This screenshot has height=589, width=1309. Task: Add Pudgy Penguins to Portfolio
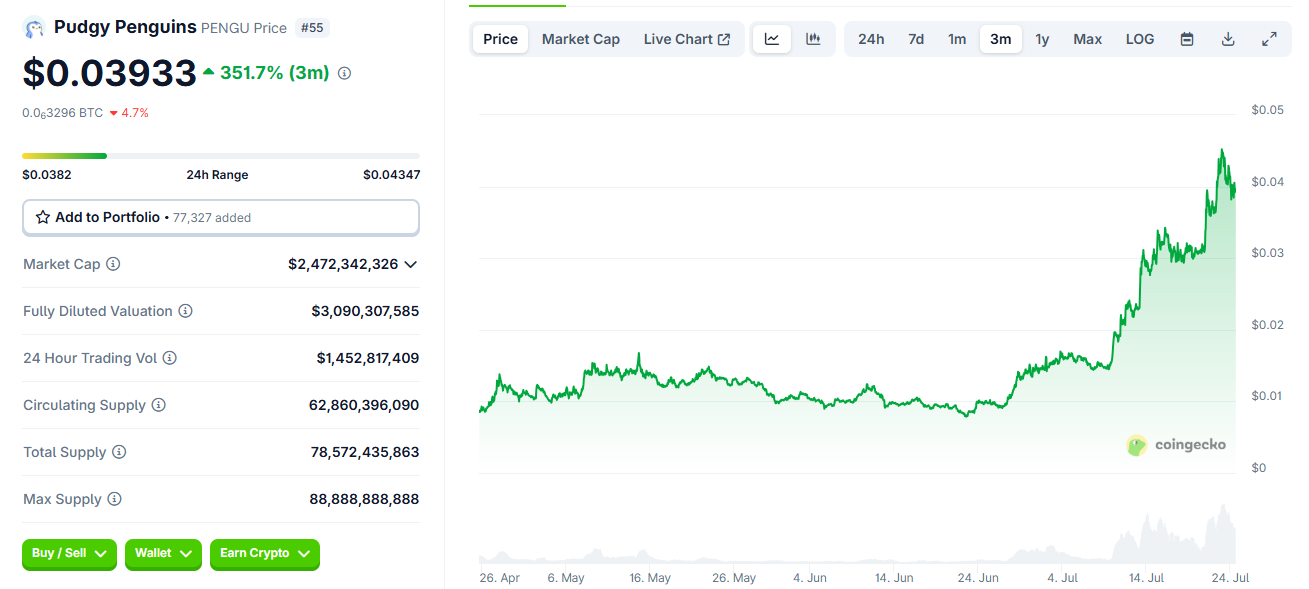pos(221,217)
